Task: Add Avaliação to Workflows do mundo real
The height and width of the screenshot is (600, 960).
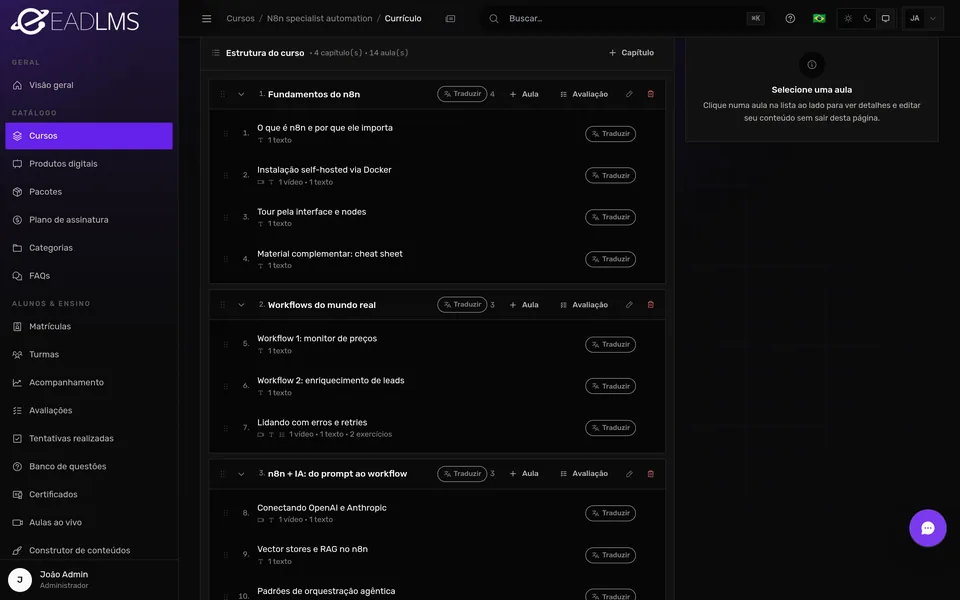Action: [x=584, y=305]
